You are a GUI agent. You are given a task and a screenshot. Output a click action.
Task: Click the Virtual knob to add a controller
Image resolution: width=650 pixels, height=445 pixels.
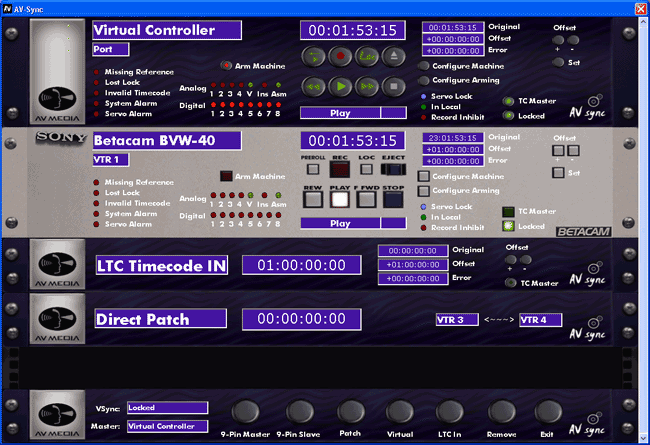point(400,411)
